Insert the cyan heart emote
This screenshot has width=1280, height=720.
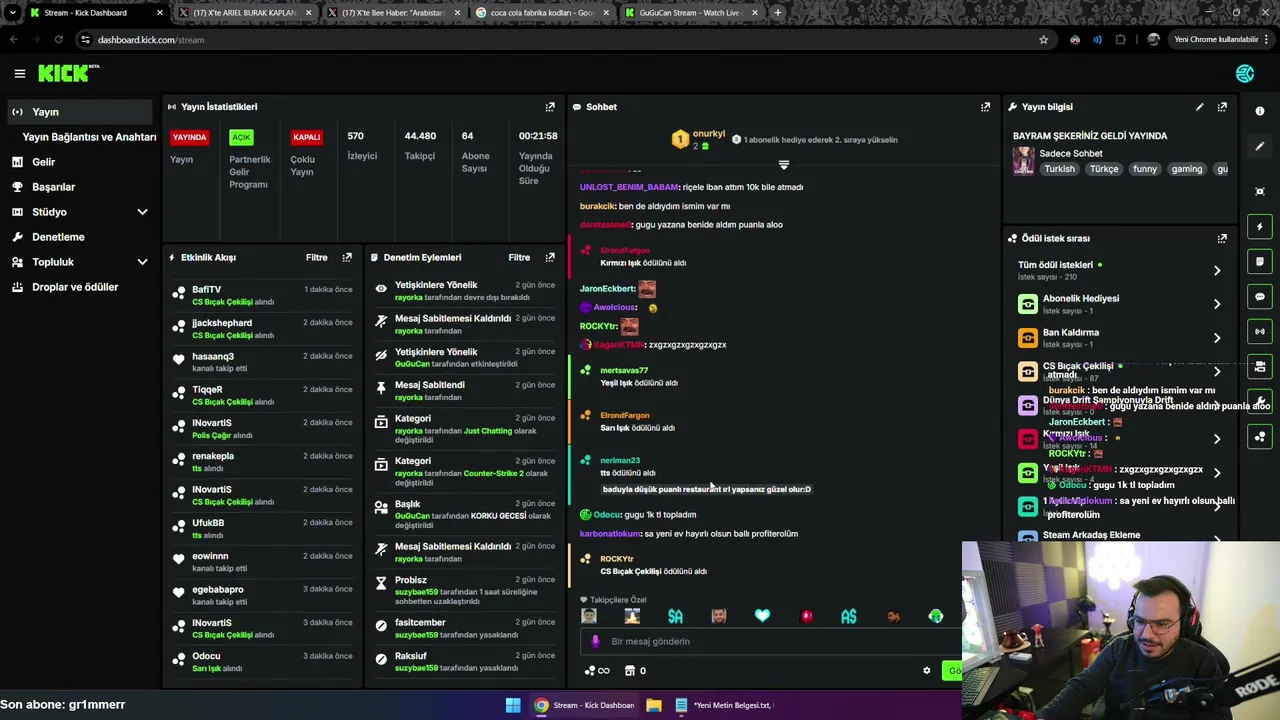click(762, 616)
